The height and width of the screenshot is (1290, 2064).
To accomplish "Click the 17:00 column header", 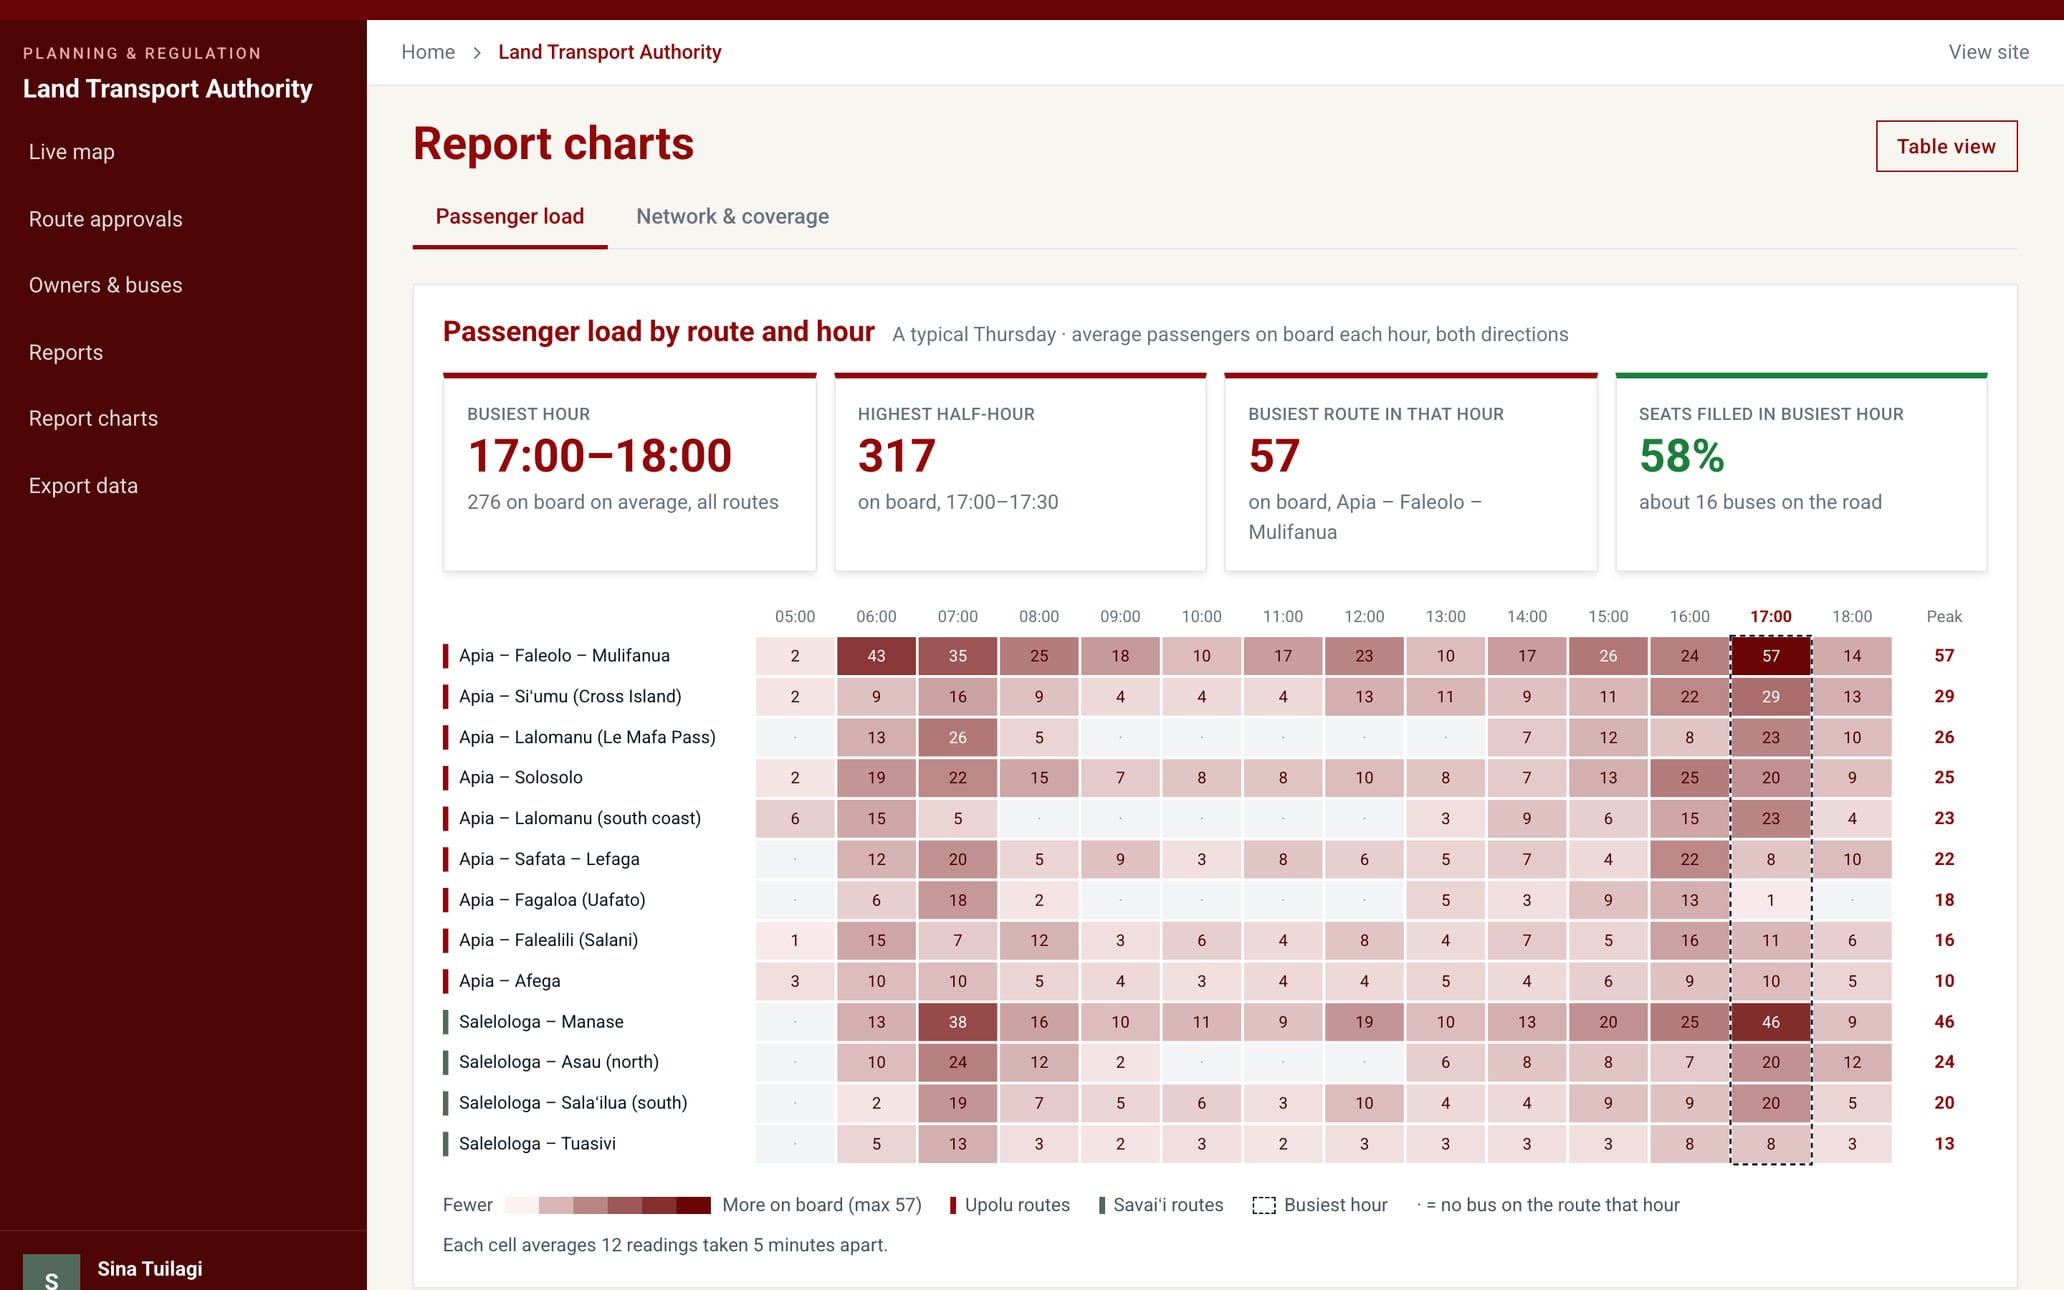I will pos(1770,616).
